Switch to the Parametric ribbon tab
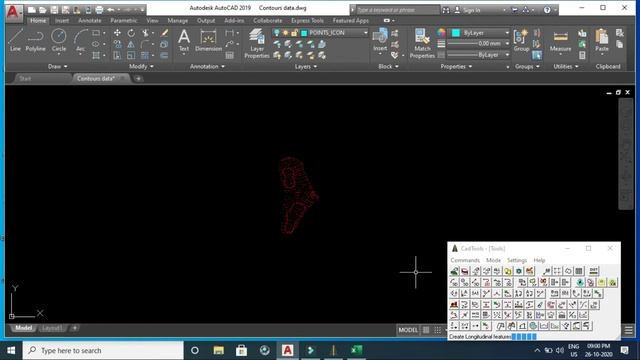Screen dimensions: 640x360 [x=124, y=20]
